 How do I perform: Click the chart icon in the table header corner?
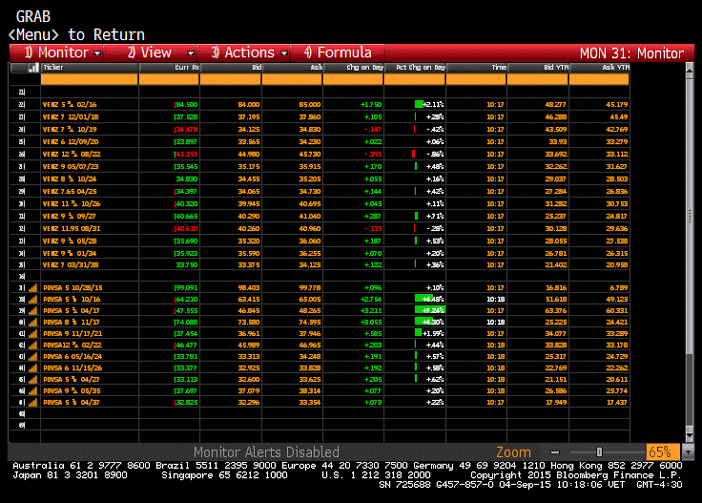click(x=33, y=68)
